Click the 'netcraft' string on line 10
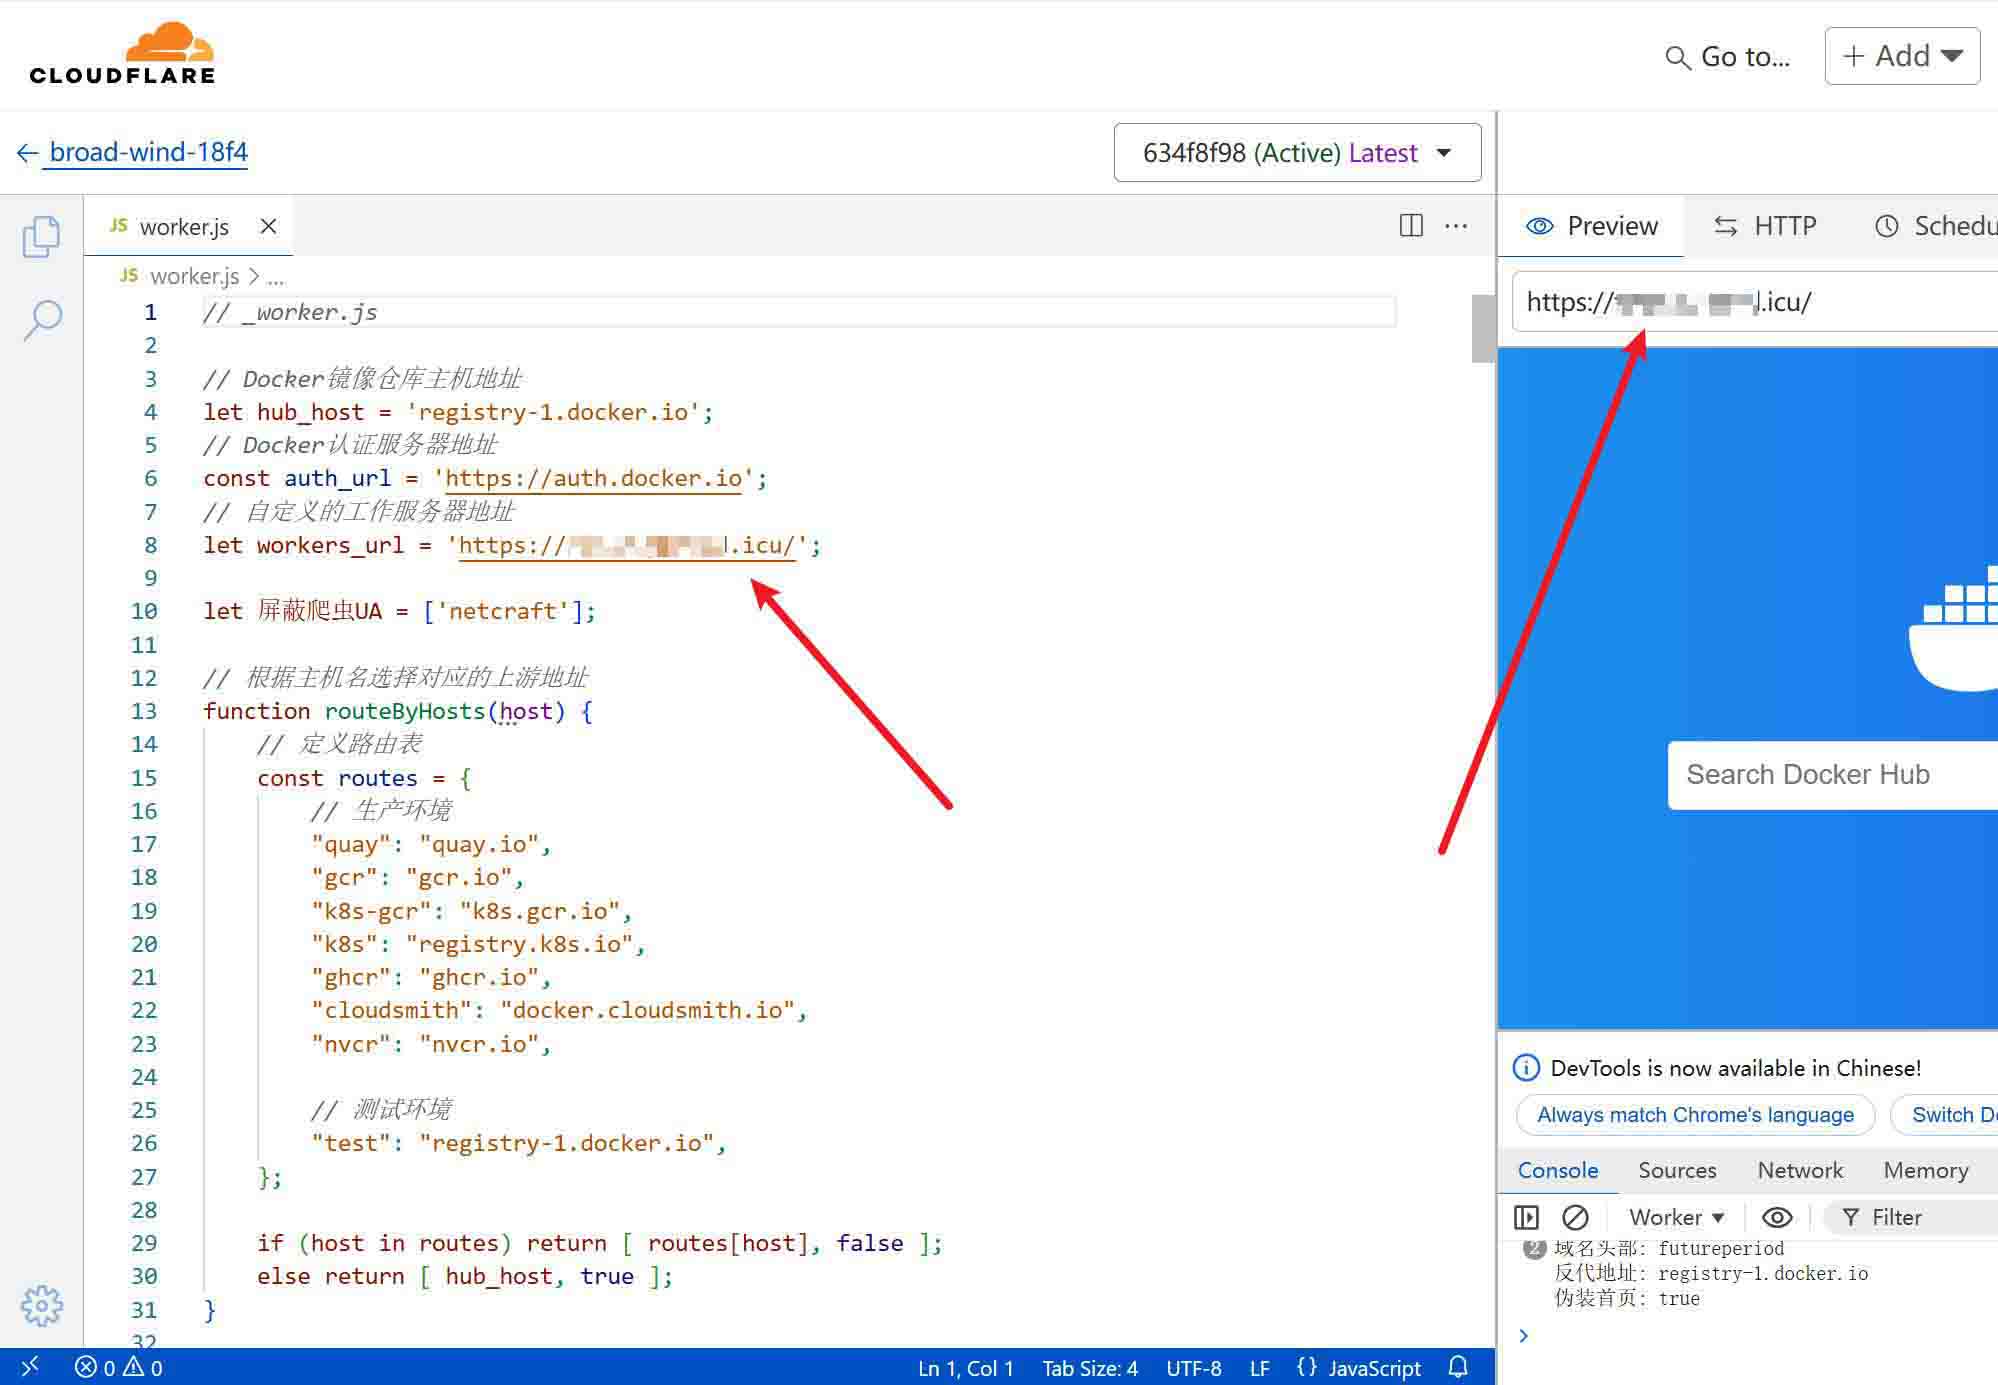This screenshot has height=1385, width=1998. pos(503,611)
